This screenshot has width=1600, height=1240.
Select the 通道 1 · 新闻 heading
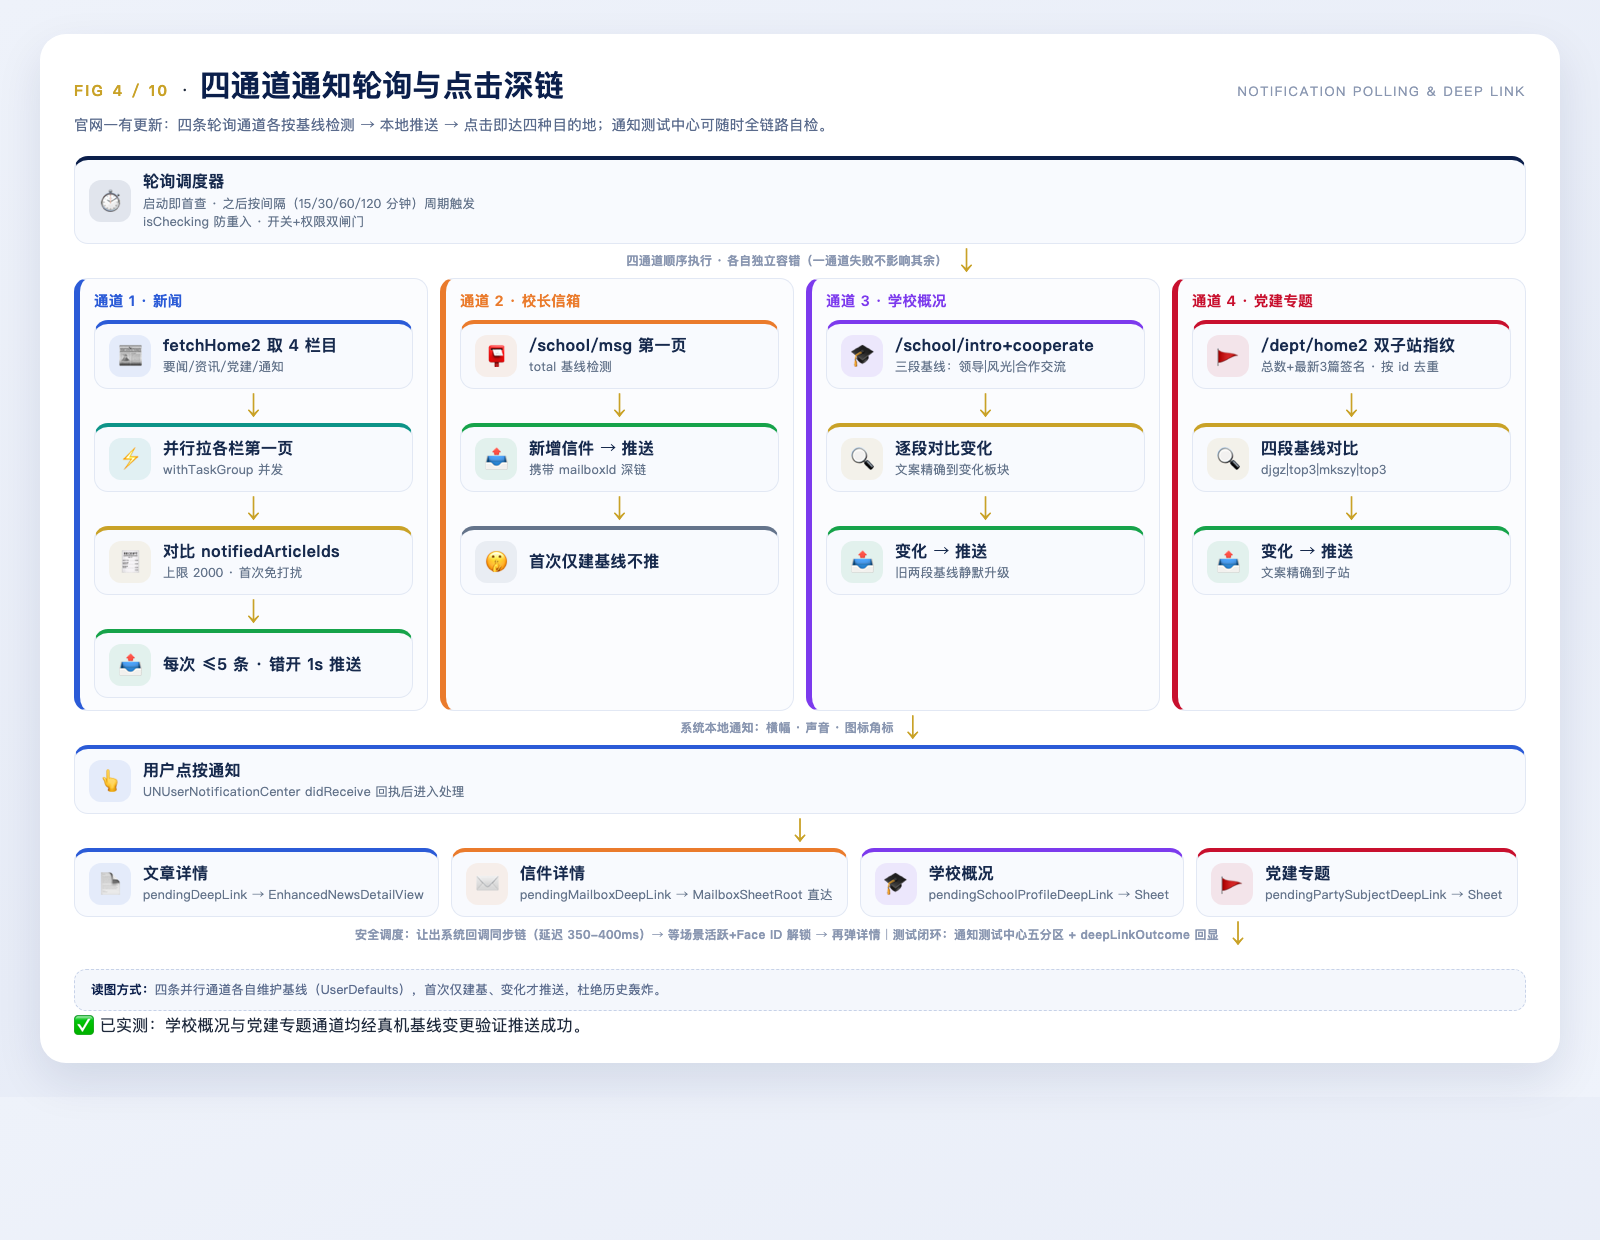pyautogui.click(x=138, y=301)
